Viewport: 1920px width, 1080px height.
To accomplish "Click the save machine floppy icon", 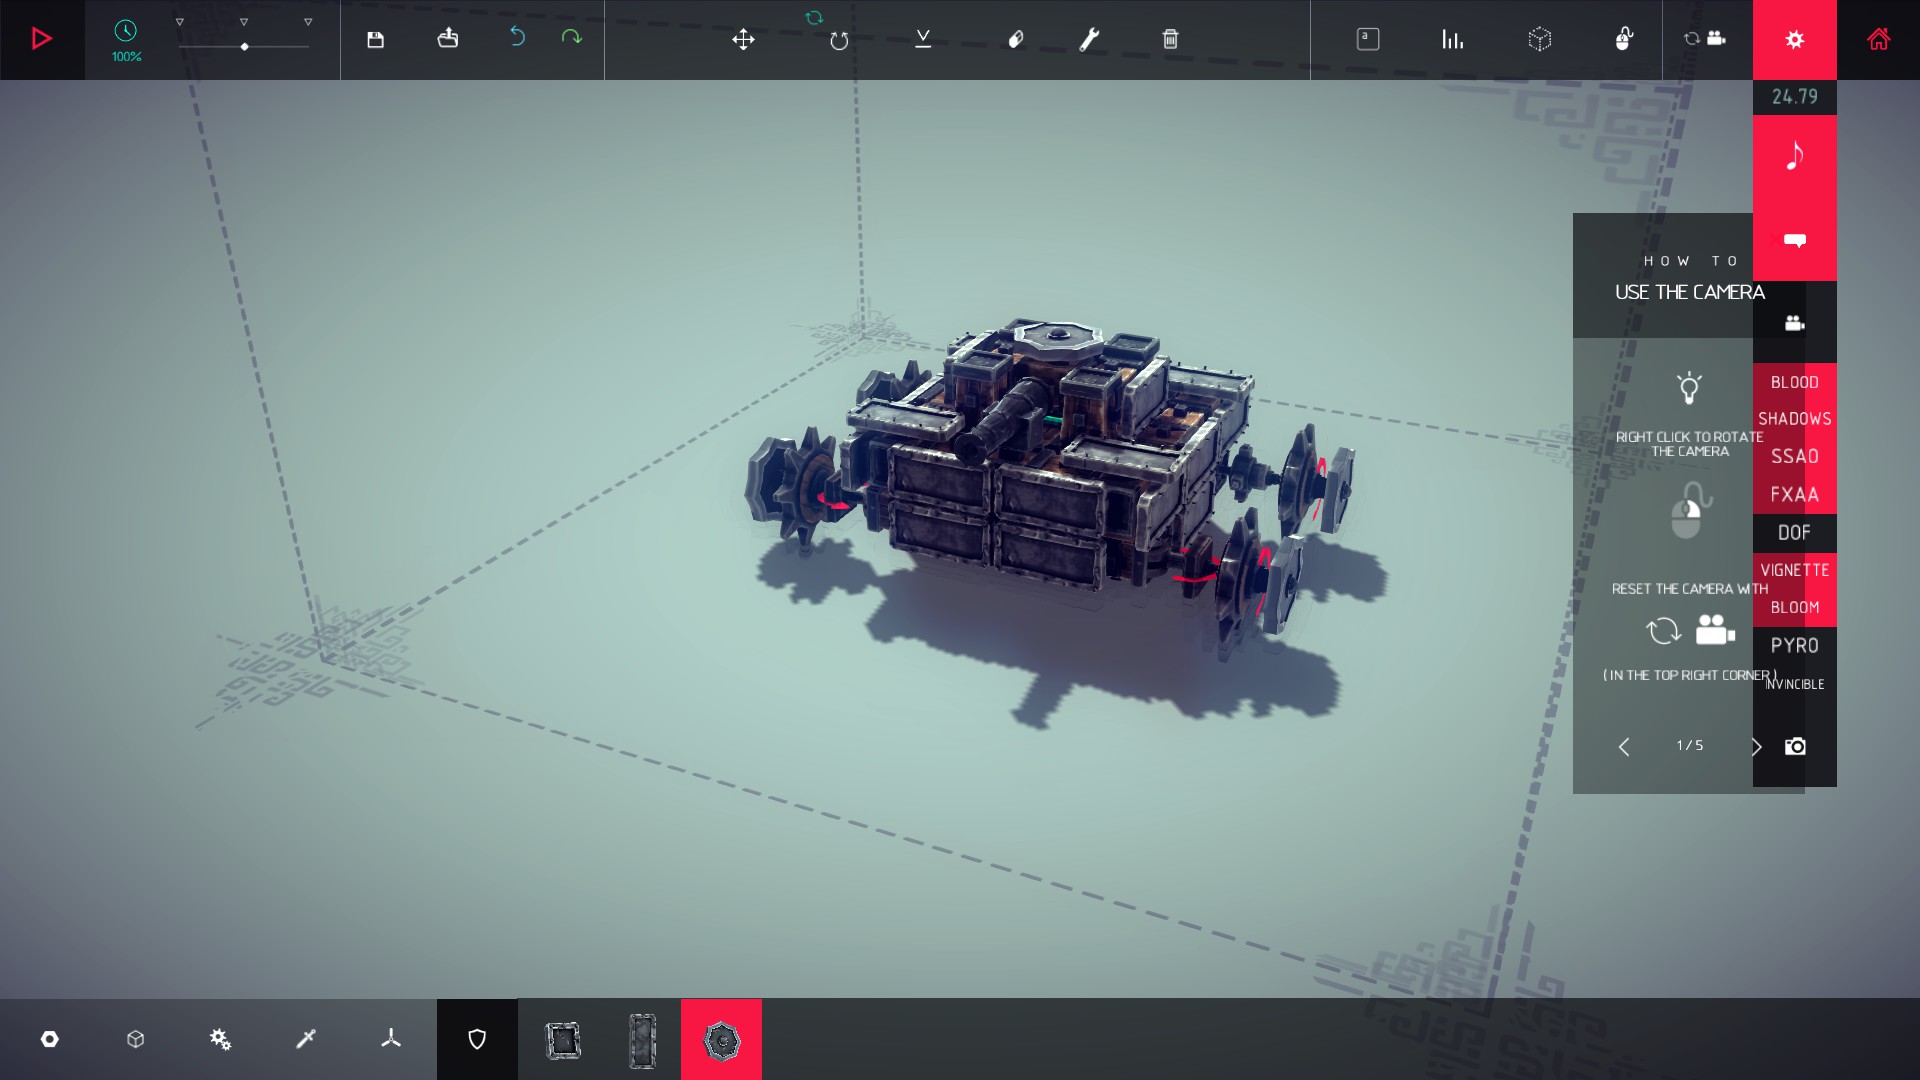I will [x=375, y=39].
